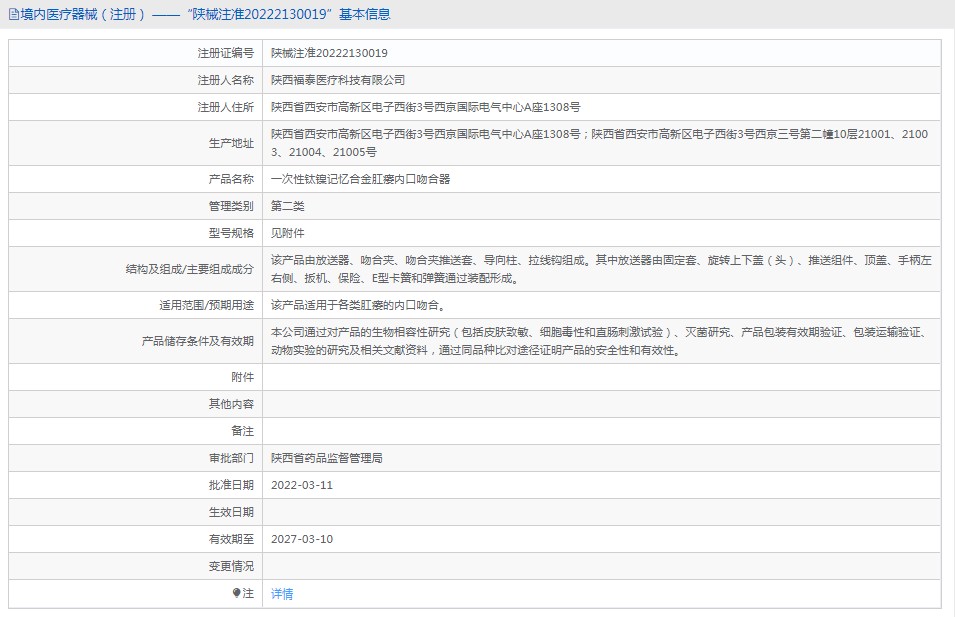Click the 型号规格 label
This screenshot has width=955, height=617.
(x=231, y=233)
